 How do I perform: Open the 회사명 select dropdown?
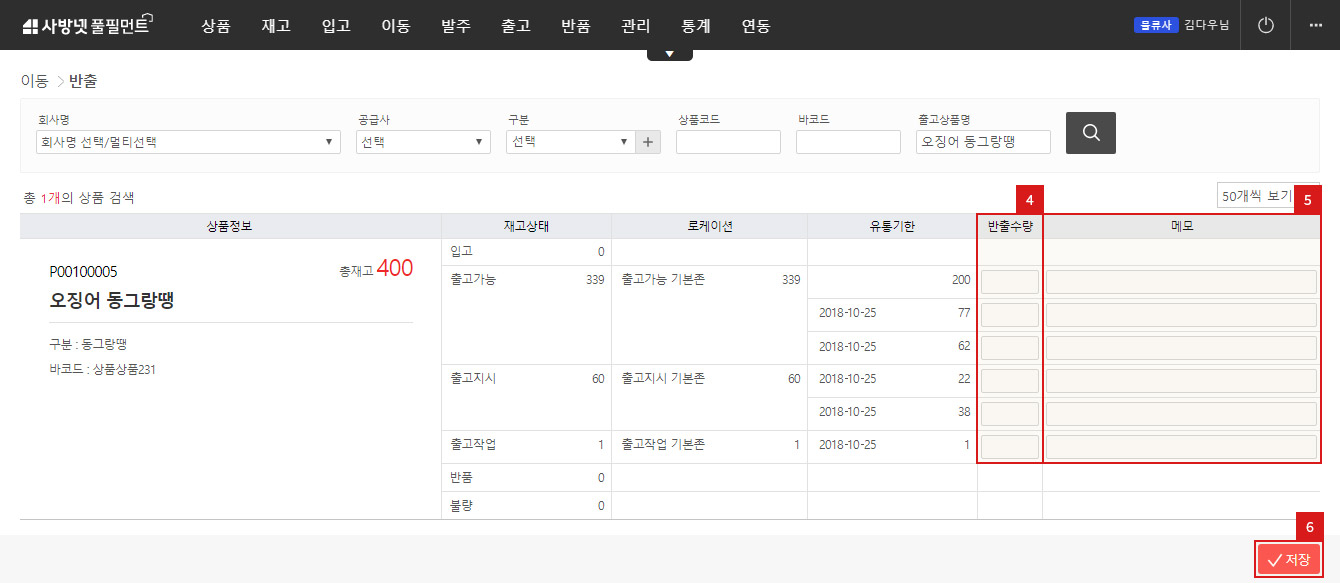[x=187, y=142]
